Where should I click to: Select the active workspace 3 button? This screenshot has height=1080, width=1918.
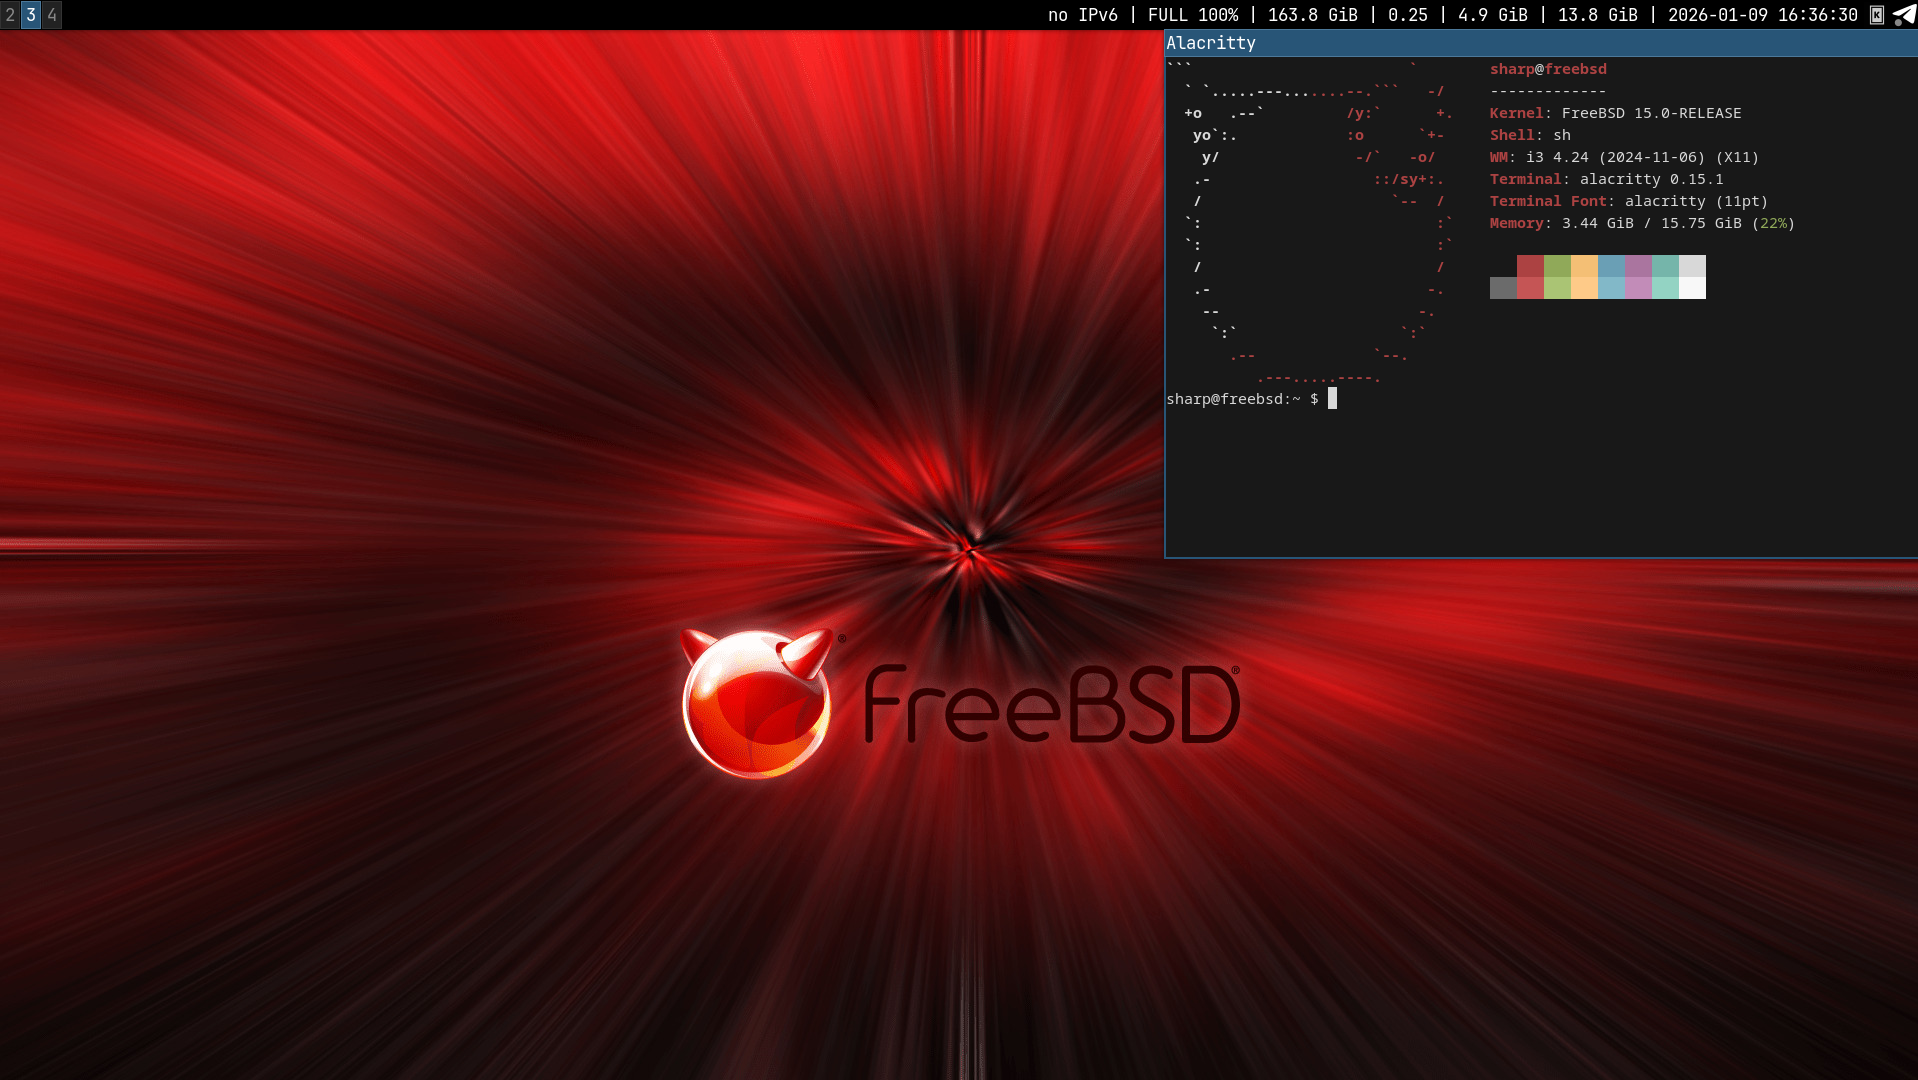point(31,15)
